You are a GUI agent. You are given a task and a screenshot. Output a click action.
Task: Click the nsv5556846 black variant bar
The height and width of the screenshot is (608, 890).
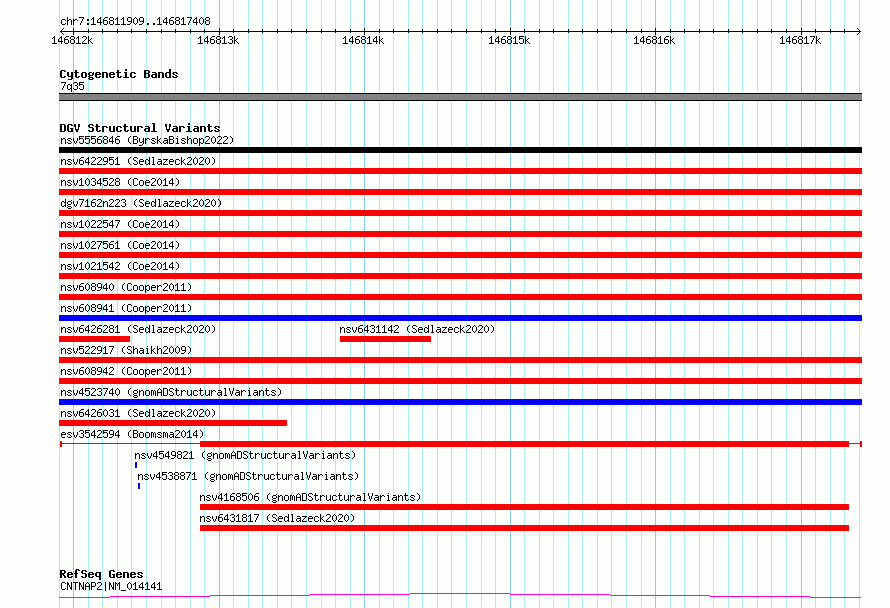pos(460,150)
